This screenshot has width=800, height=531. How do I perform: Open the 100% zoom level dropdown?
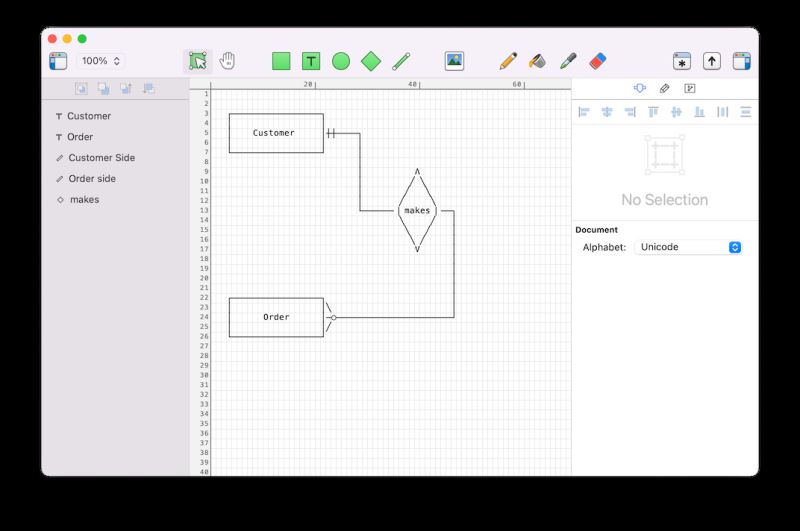101,61
